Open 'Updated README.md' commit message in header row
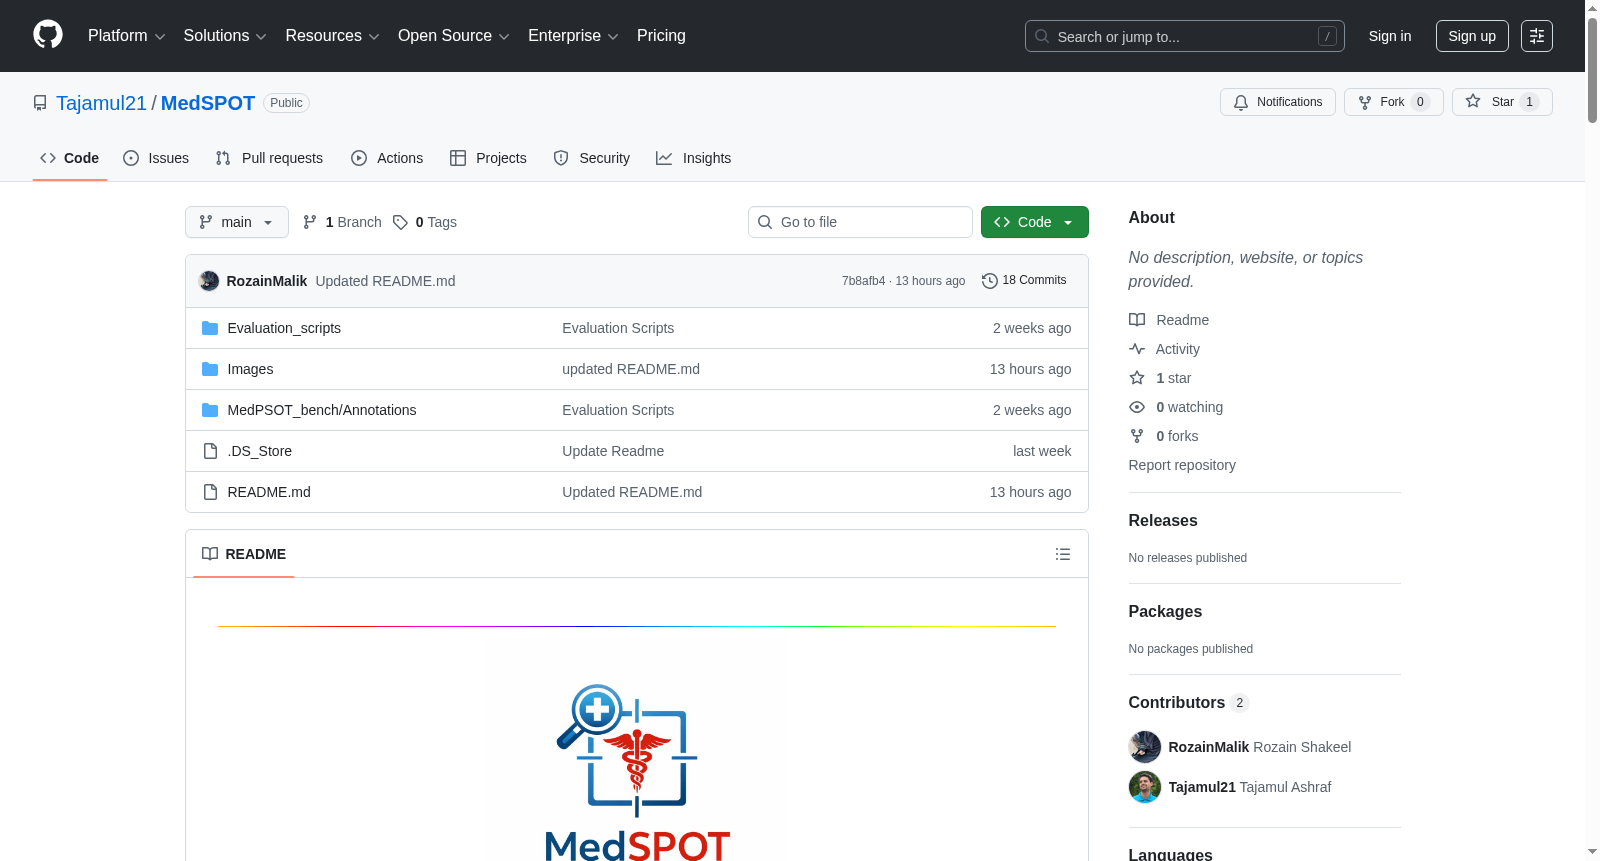The image size is (1600, 861). tap(385, 281)
